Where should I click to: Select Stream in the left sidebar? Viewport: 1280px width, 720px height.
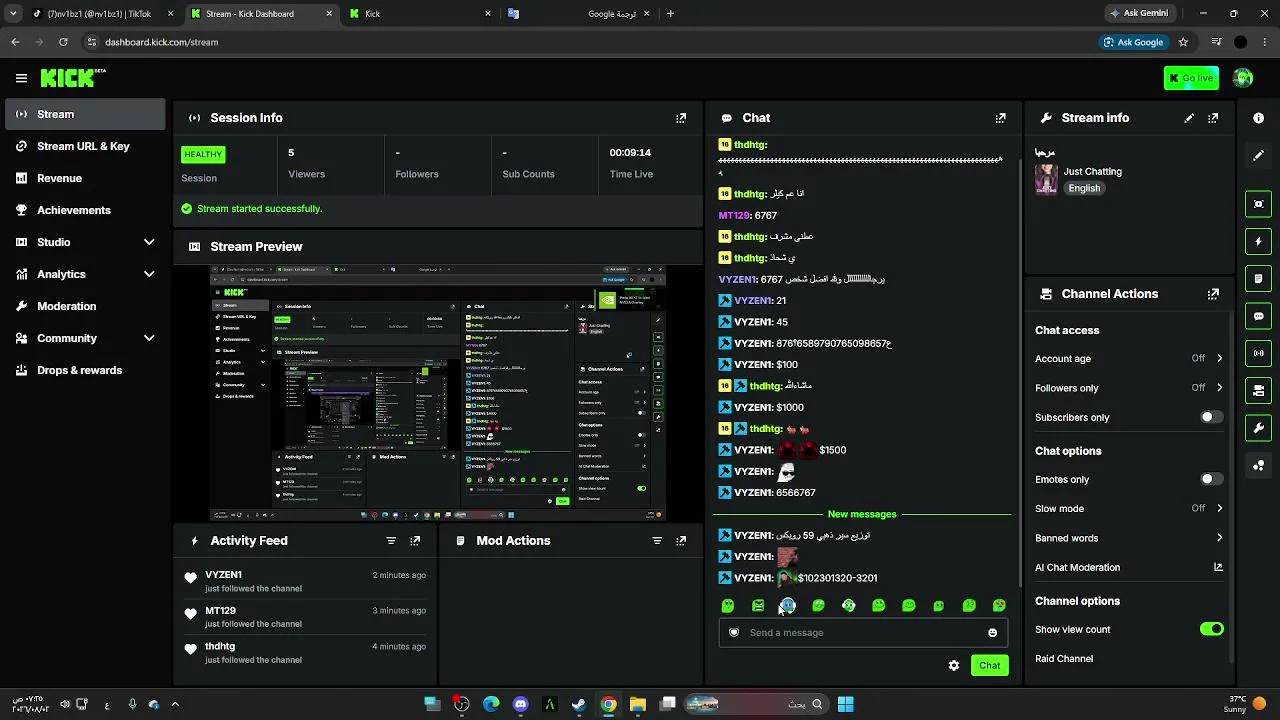[85, 114]
